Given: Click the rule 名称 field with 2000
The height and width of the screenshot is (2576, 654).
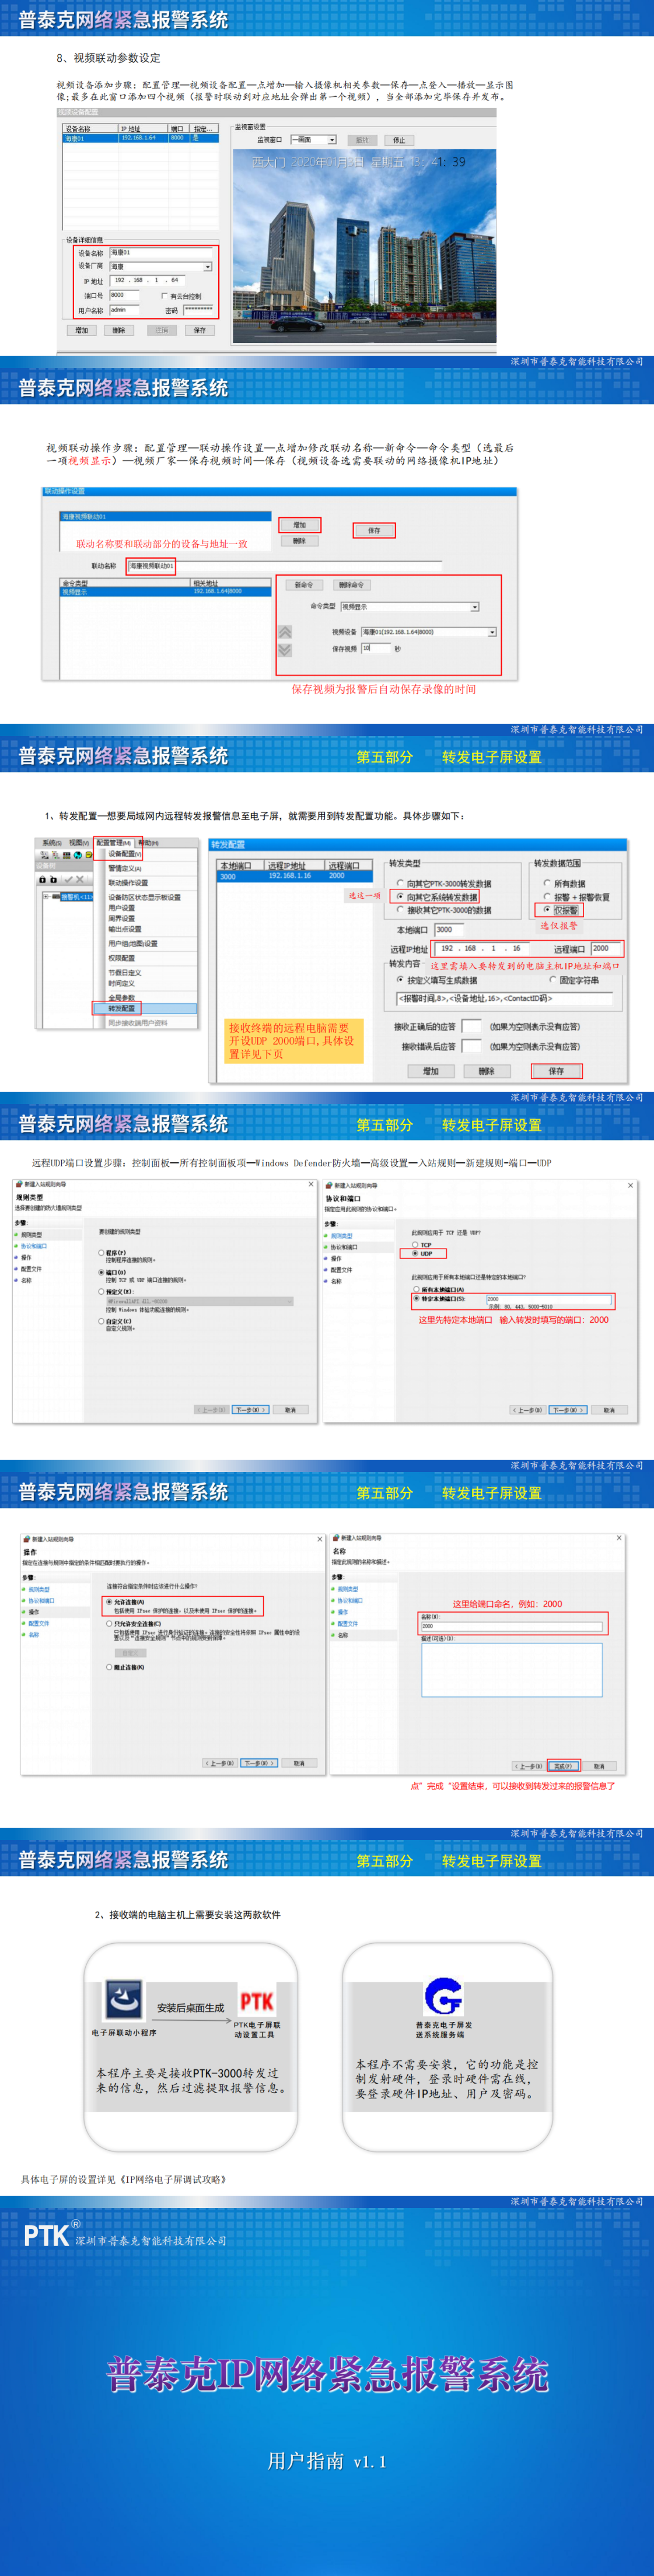Looking at the screenshot, I should click(511, 1626).
